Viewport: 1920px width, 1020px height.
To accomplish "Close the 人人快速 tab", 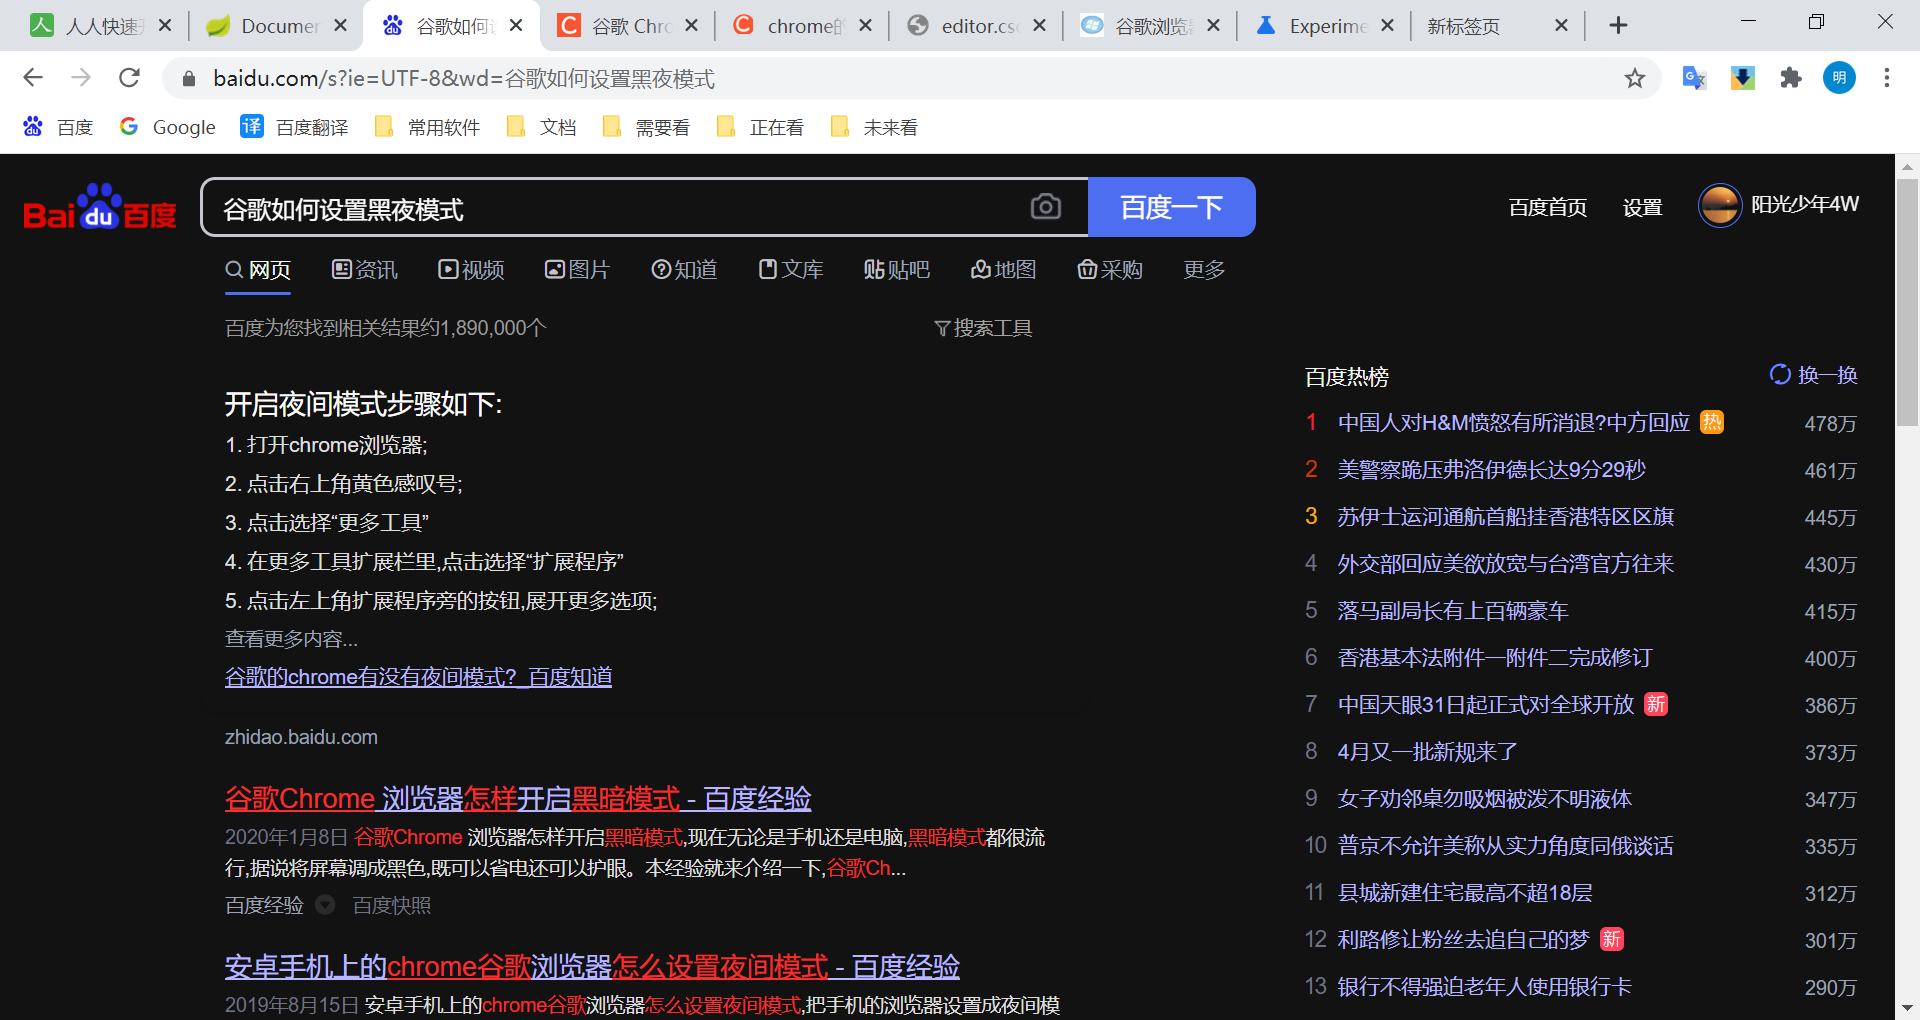I will click(x=165, y=26).
